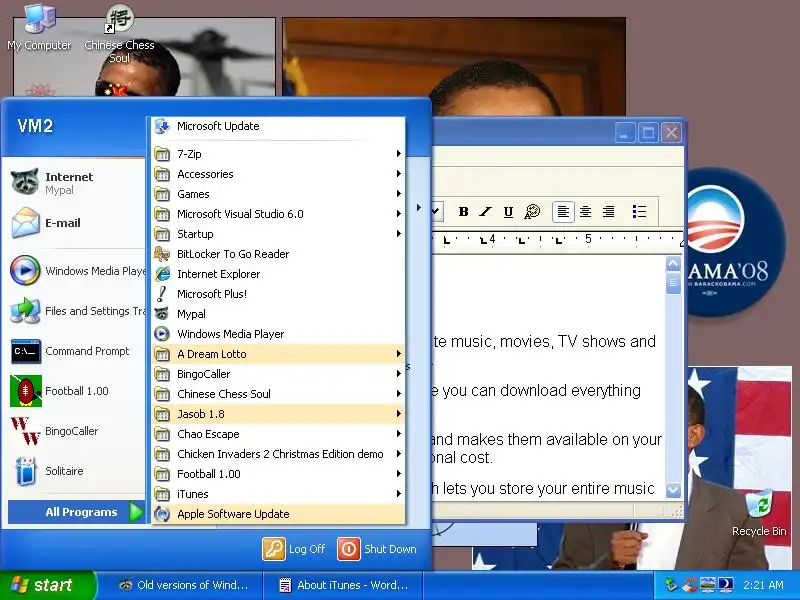Expand Microsoft Visual Studio 6.0 folder

(x=279, y=214)
